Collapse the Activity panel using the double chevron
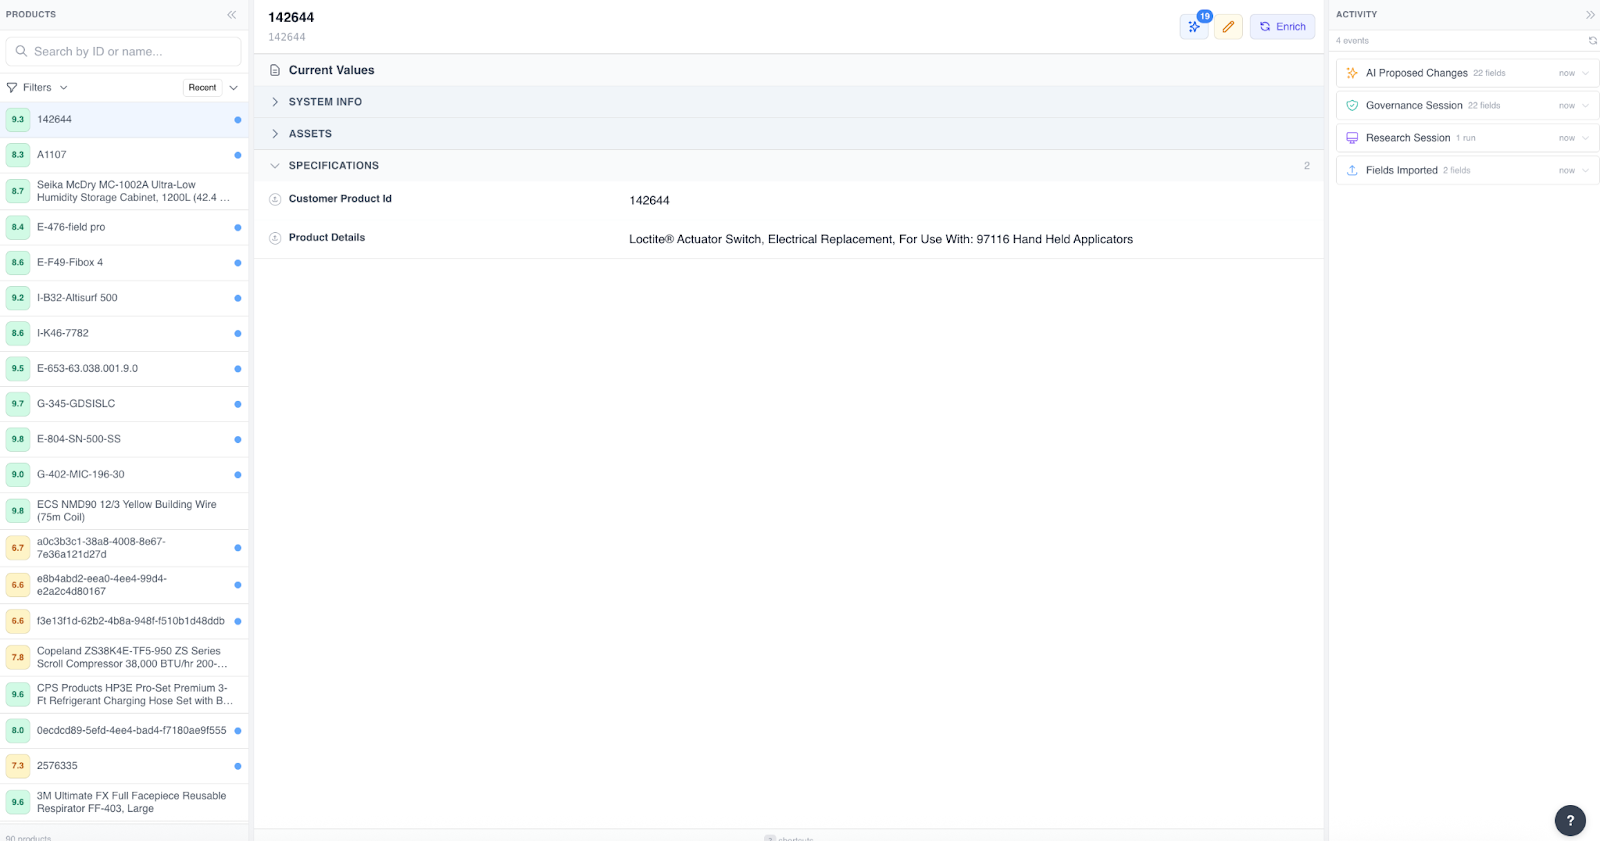 point(1590,15)
